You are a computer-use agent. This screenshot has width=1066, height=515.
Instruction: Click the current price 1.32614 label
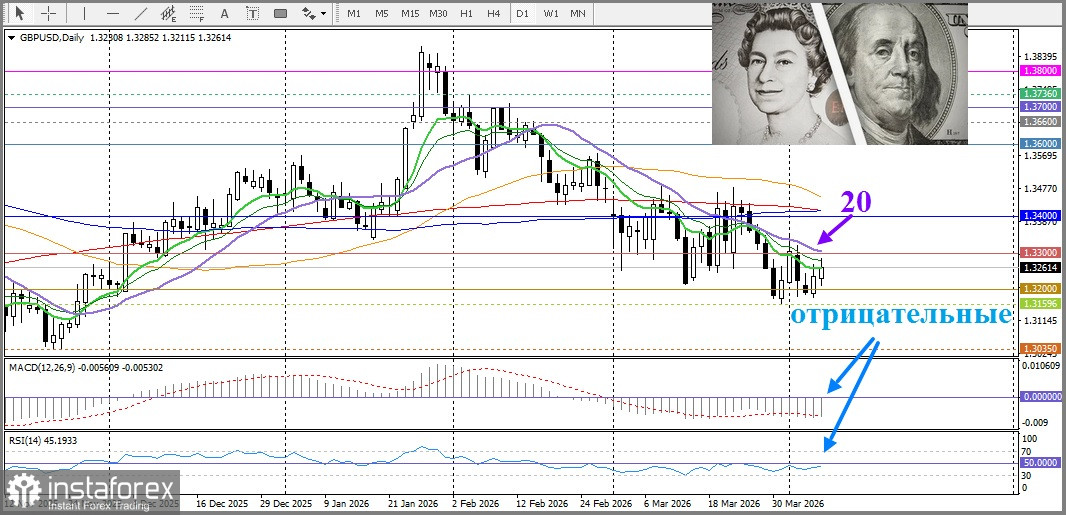[x=1041, y=268]
